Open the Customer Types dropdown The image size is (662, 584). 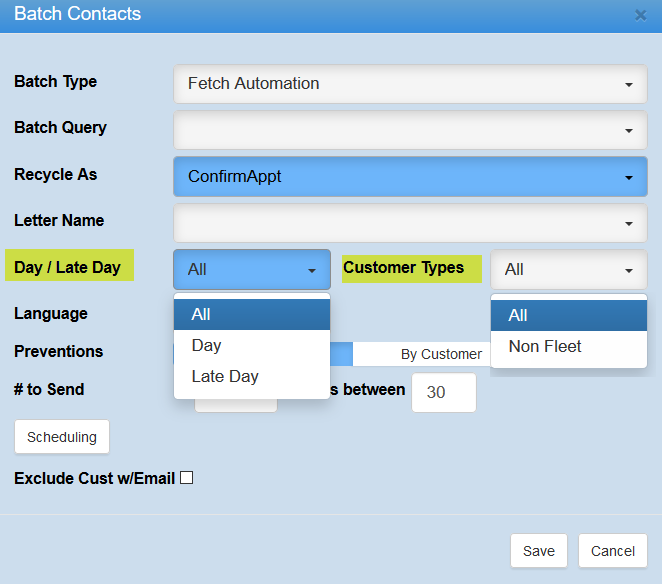568,269
